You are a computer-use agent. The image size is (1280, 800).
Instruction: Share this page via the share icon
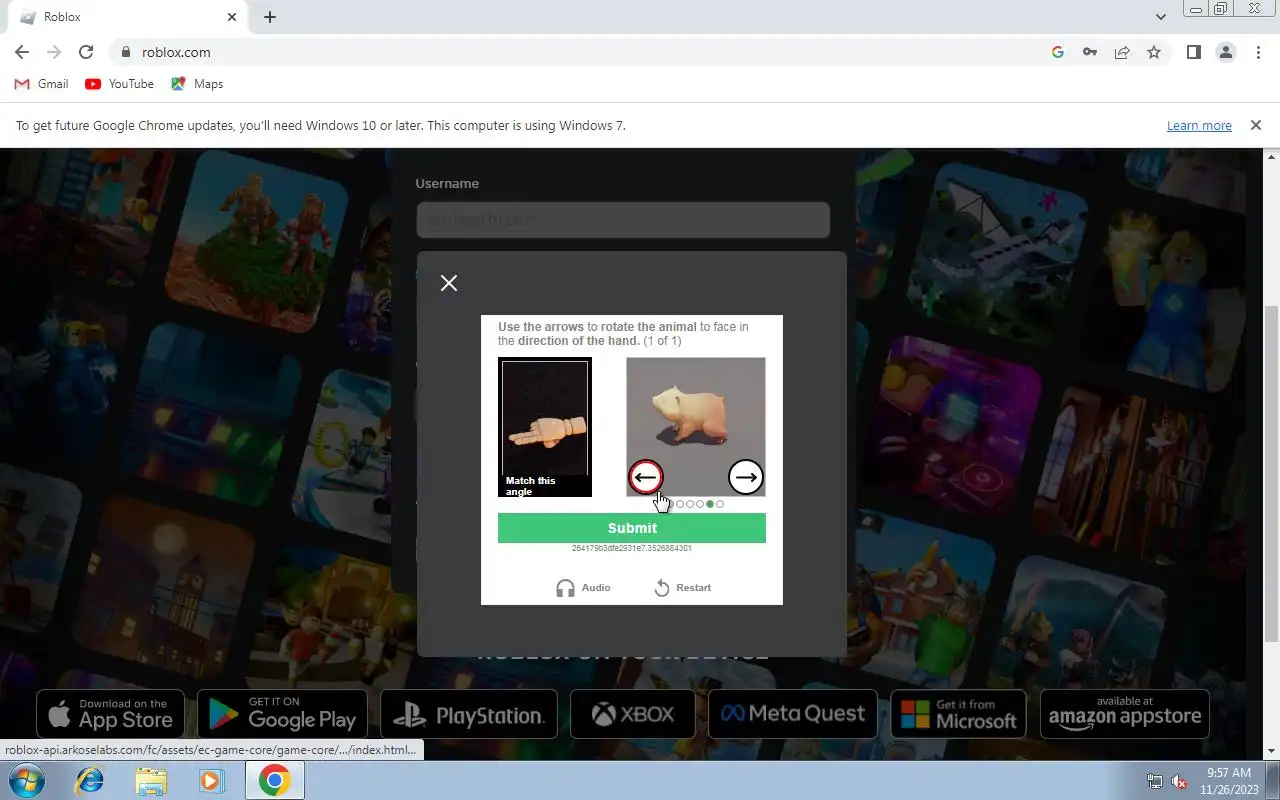pos(1122,52)
